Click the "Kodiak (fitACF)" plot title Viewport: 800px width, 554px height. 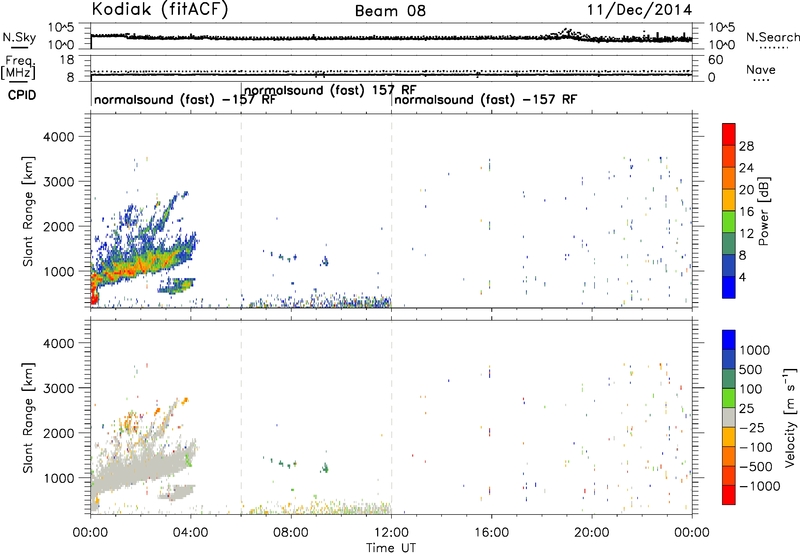coord(160,10)
